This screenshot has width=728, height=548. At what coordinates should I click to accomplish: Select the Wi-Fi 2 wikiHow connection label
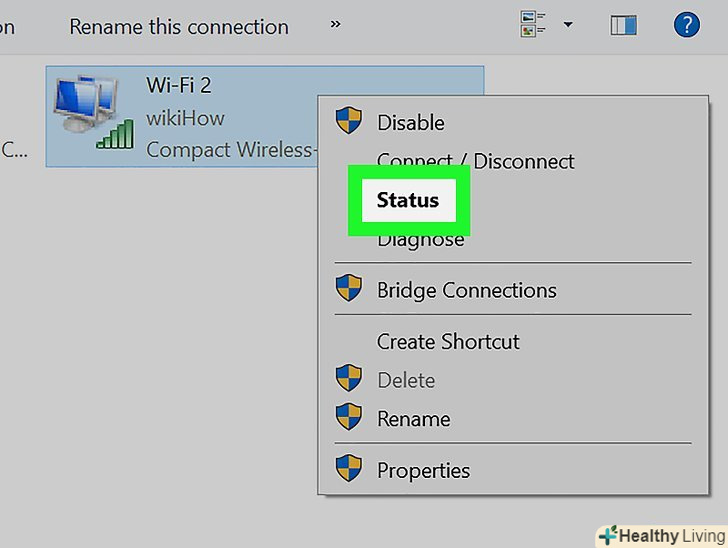tap(185, 117)
